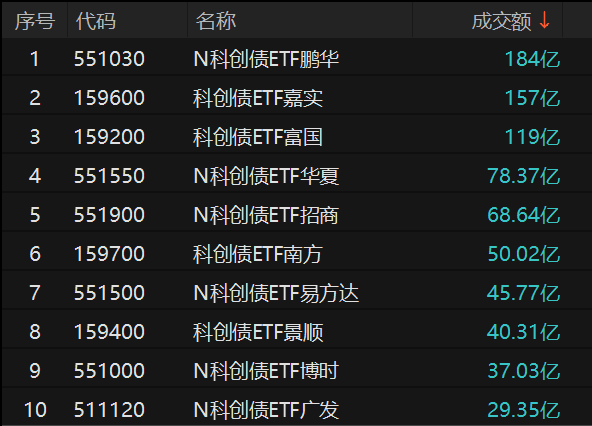Open 科创债ETF富国 entry
The height and width of the screenshot is (426, 592).
(x=258, y=137)
